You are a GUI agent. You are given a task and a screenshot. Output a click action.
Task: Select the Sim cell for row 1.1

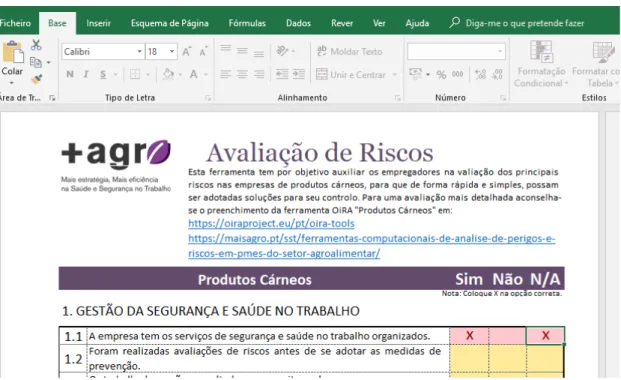(469, 336)
